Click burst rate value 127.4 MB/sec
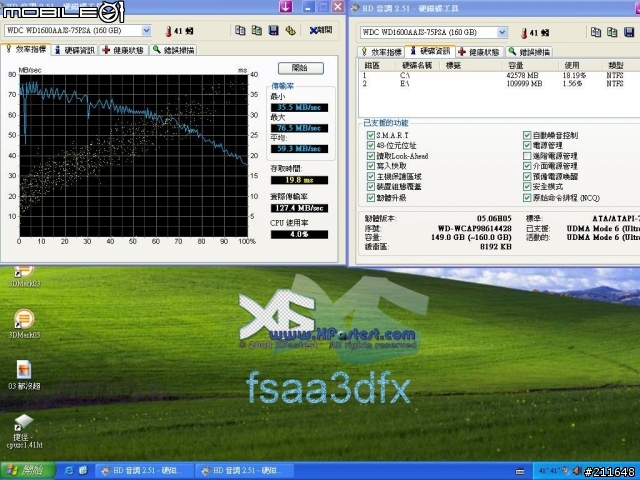This screenshot has width=640, height=480. (299, 208)
